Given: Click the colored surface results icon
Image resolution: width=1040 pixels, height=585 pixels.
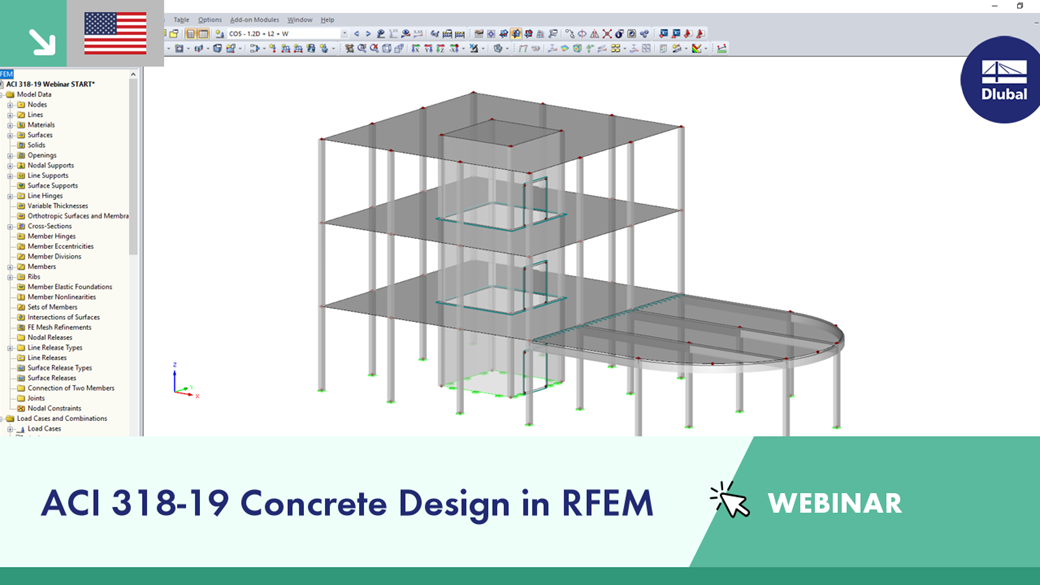Looking at the screenshot, I should pos(565,48).
